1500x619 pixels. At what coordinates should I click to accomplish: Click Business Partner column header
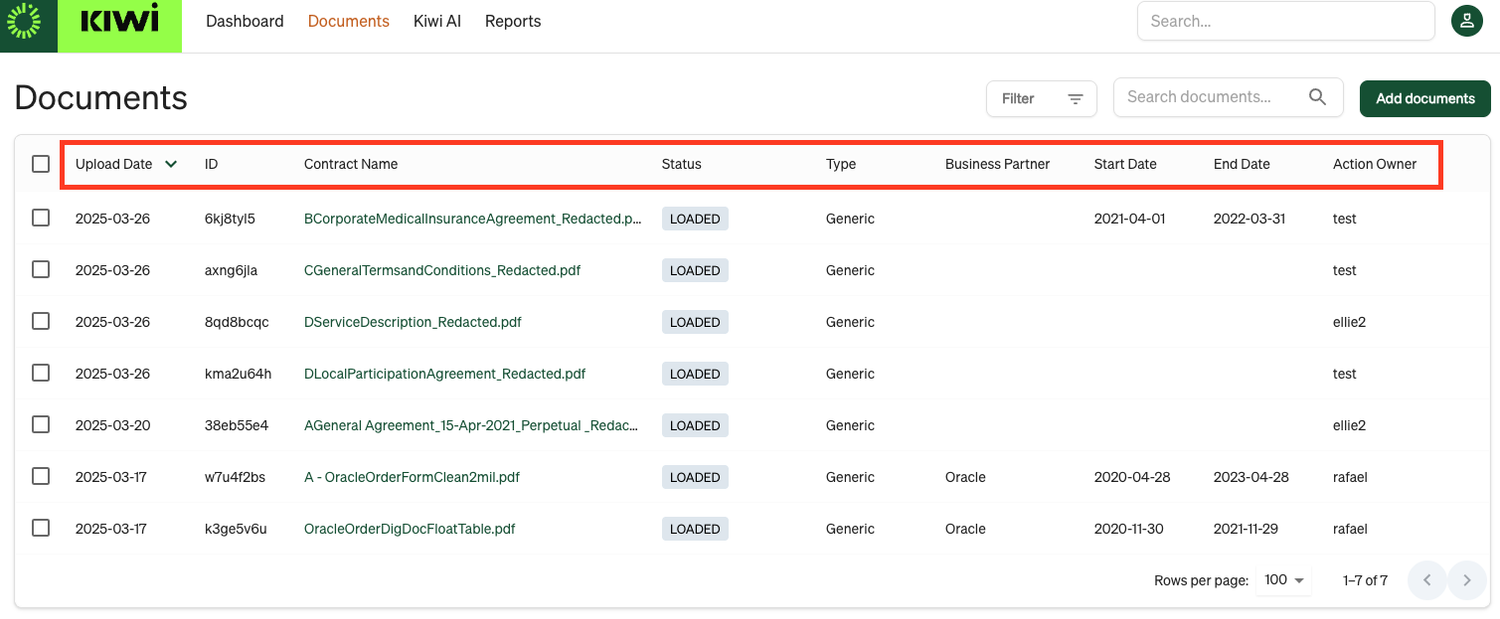pos(997,164)
